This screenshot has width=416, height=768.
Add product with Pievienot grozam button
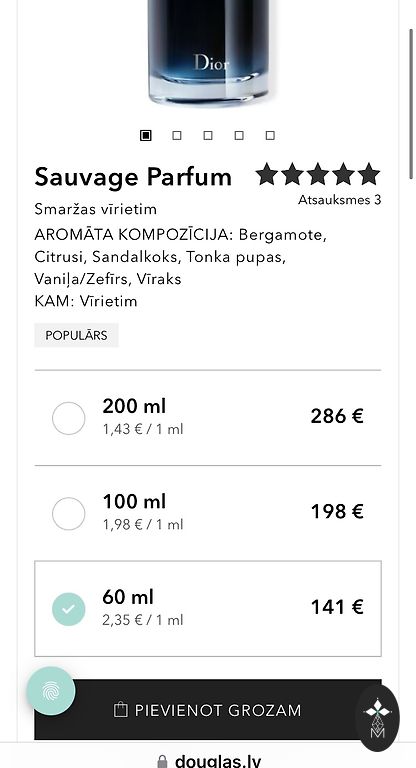[208, 710]
